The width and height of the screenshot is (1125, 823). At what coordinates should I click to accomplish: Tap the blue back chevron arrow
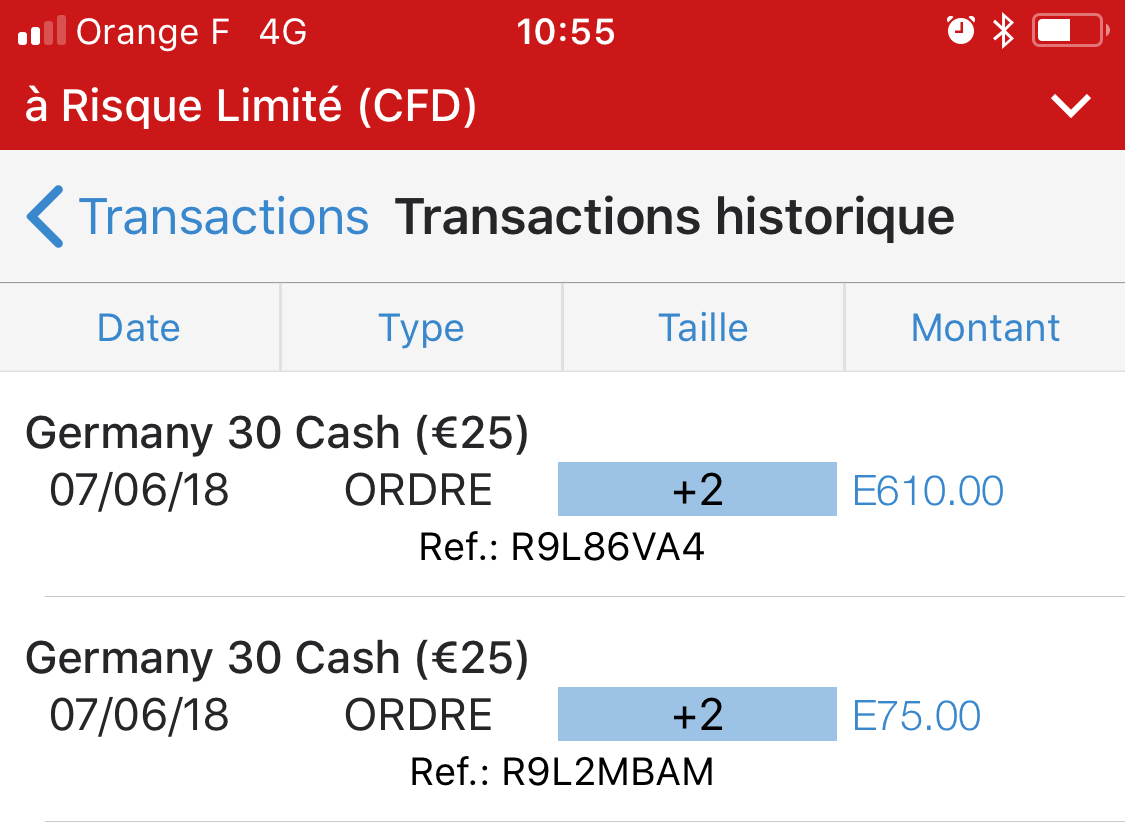coord(45,216)
